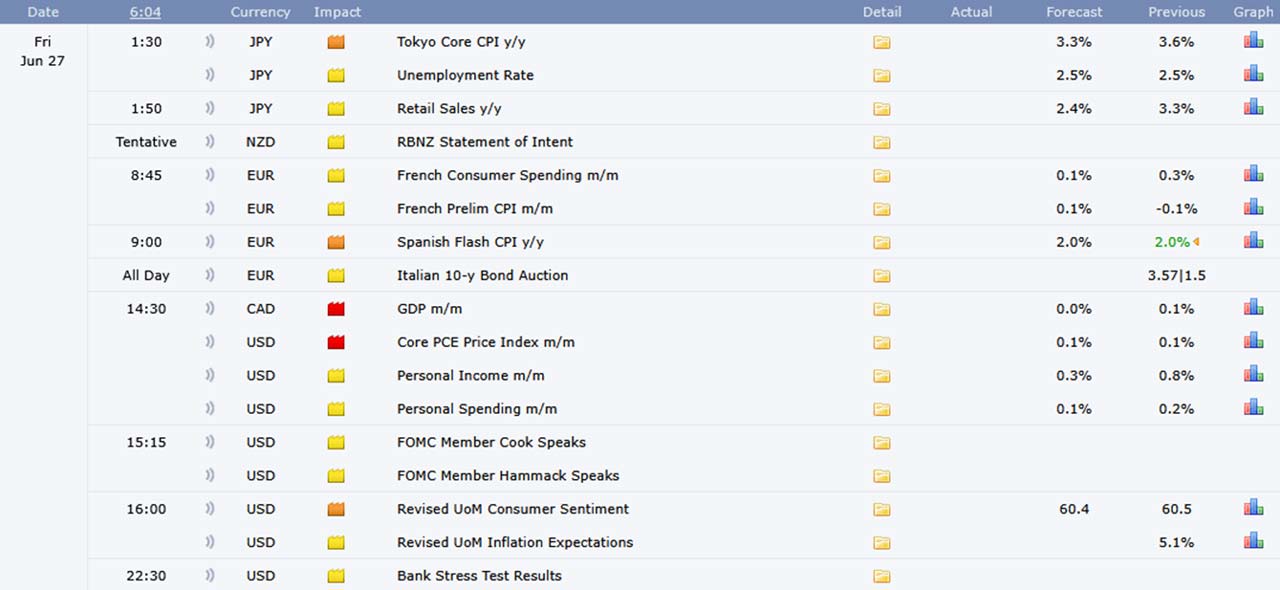Screen dimensions: 1280x590
Task: Click graph icon for Retail Sales y/y
Action: point(1253,107)
